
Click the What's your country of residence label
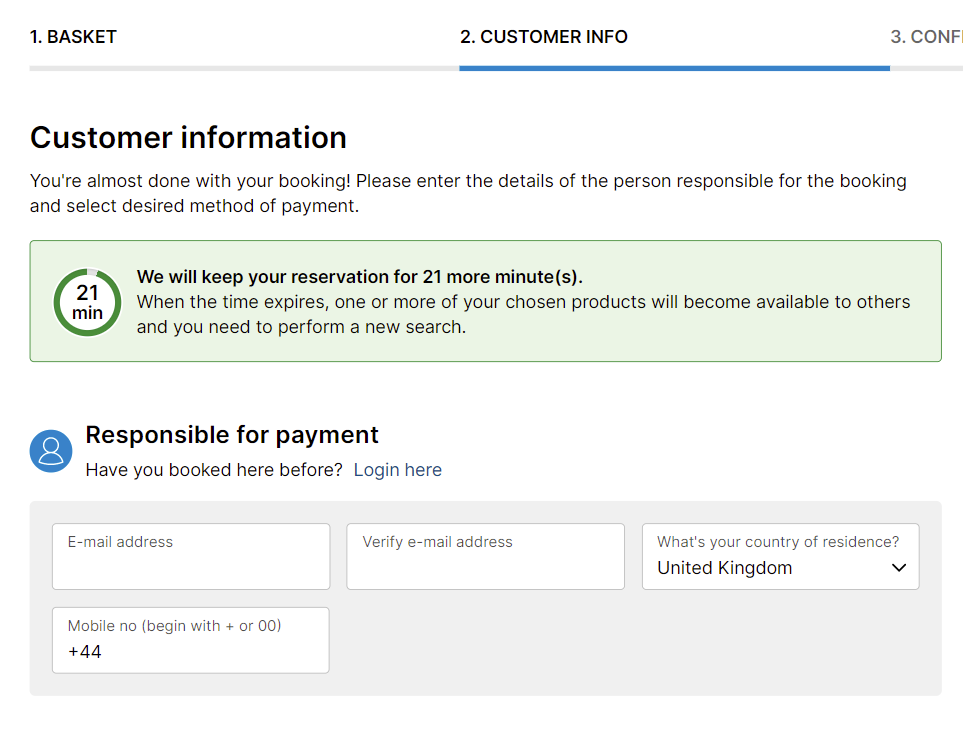778,542
